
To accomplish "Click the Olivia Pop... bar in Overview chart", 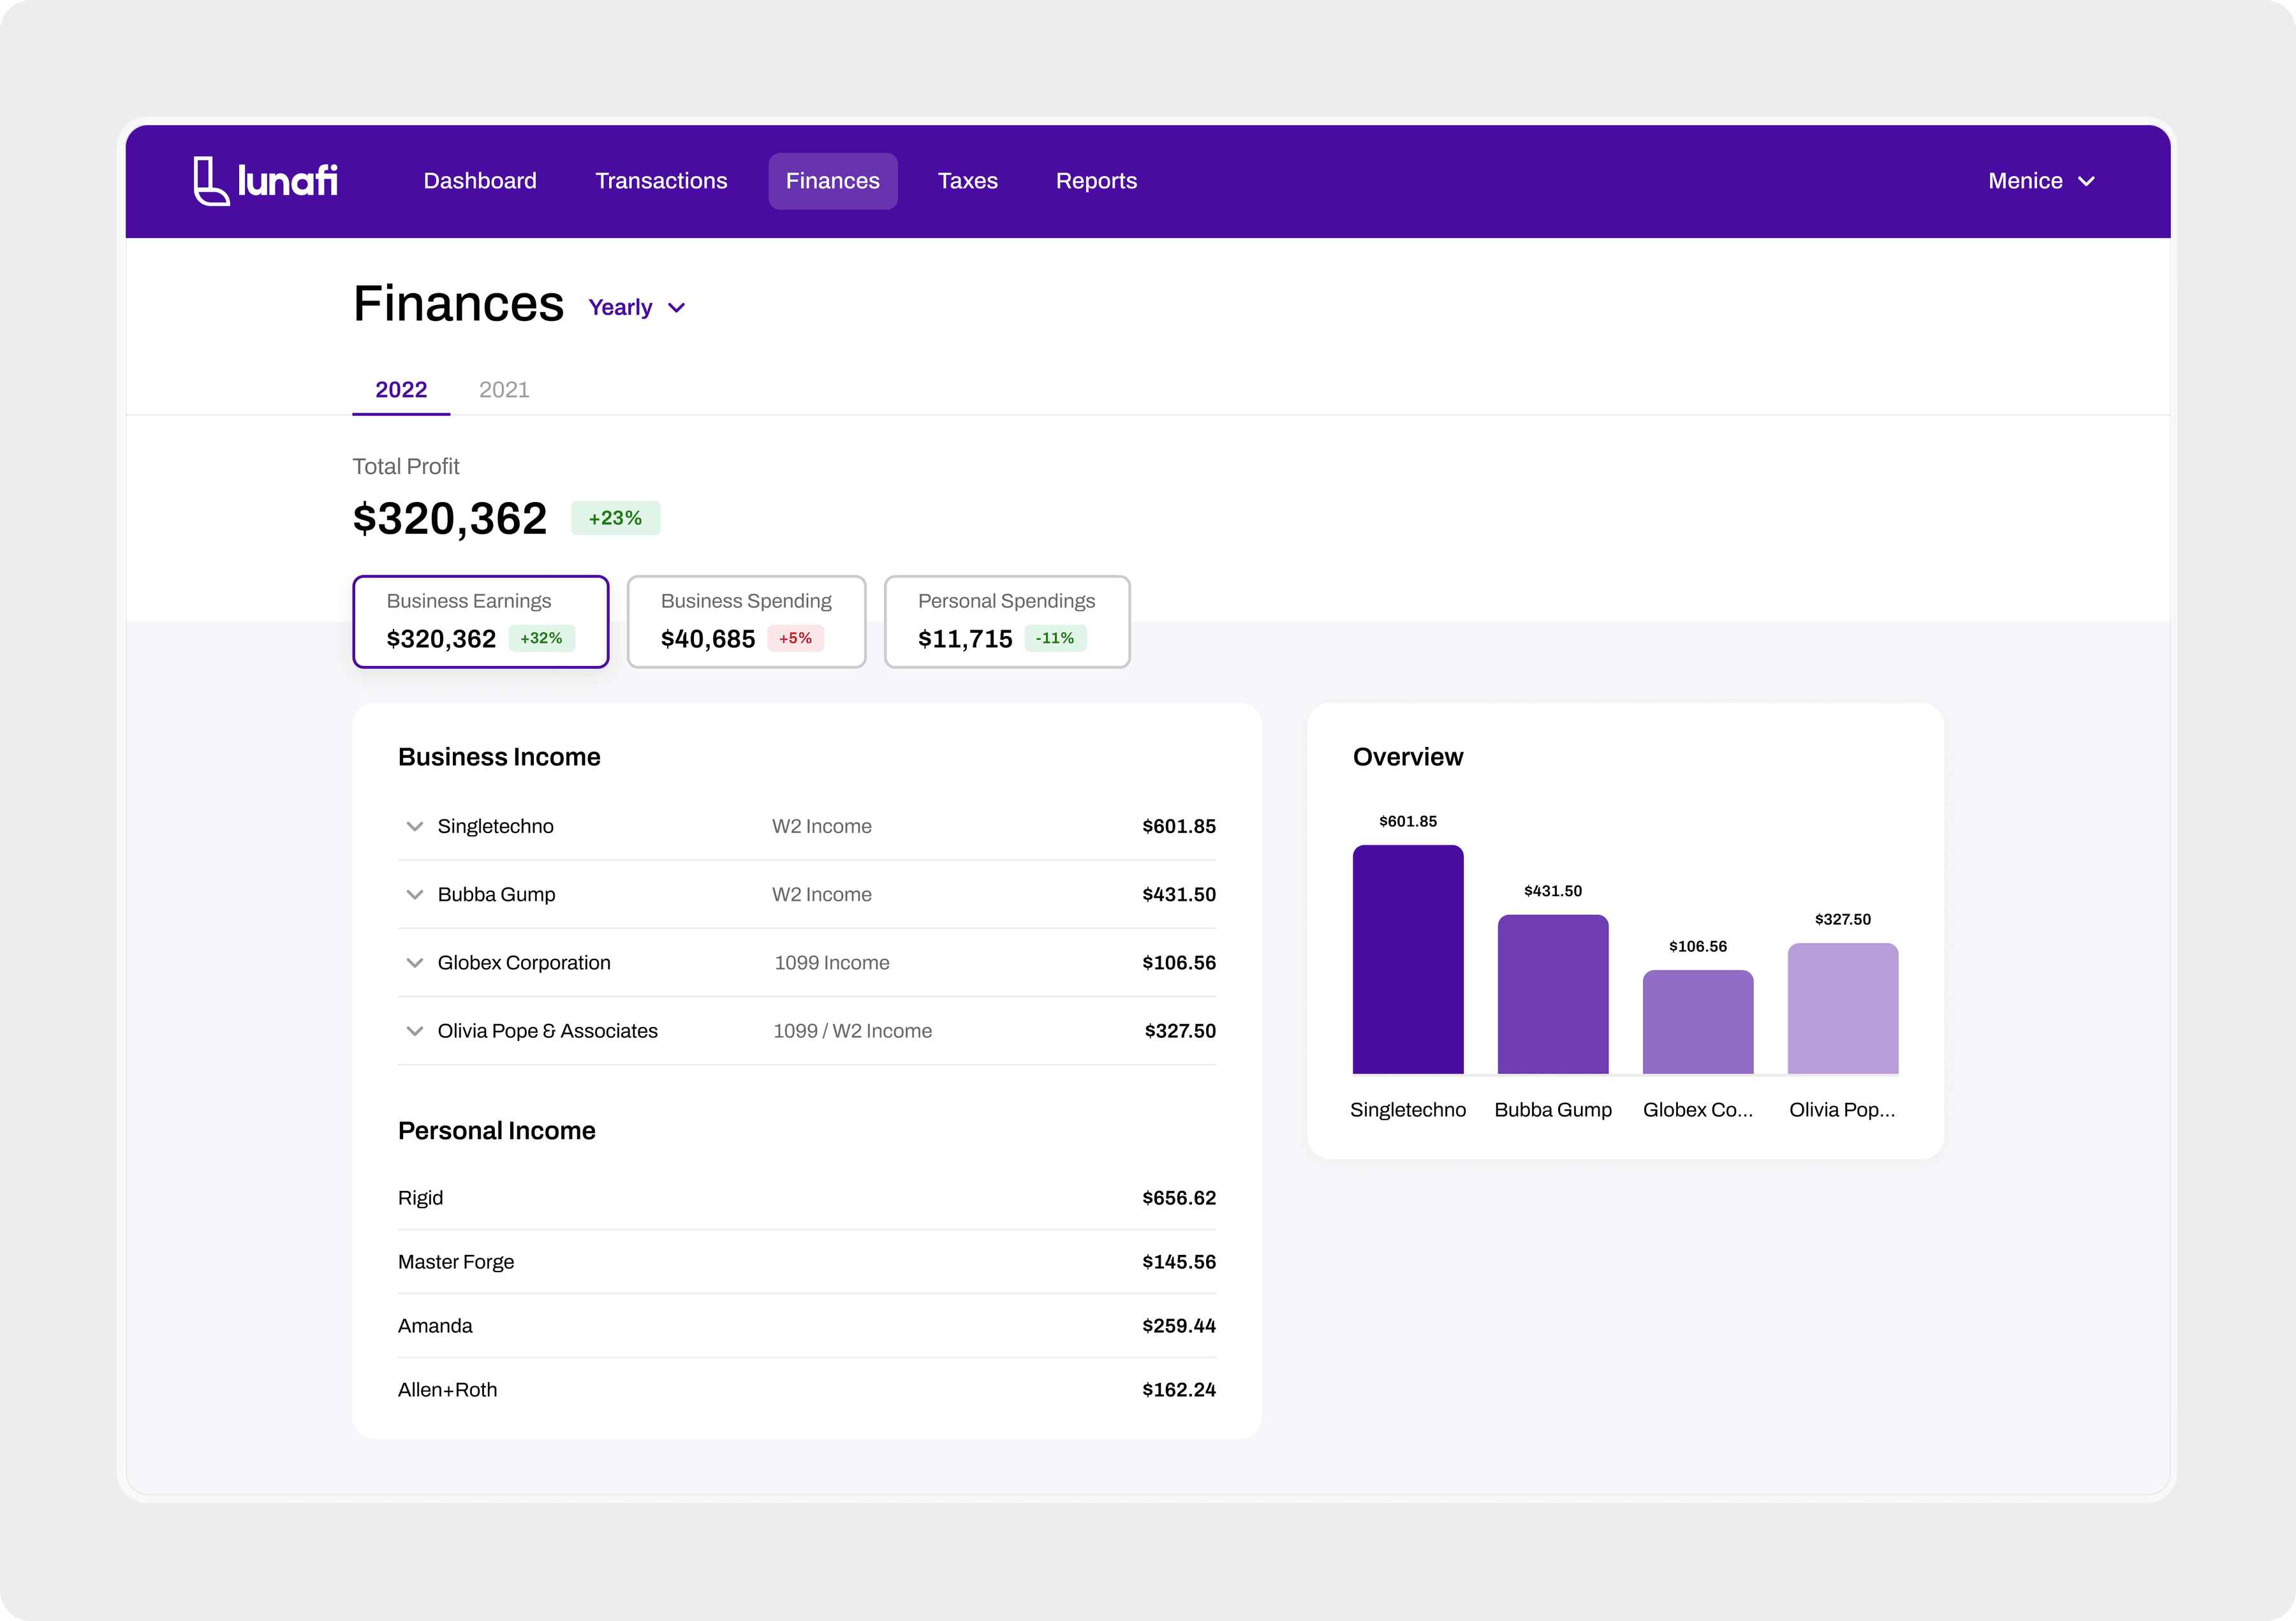I will (1843, 1009).
